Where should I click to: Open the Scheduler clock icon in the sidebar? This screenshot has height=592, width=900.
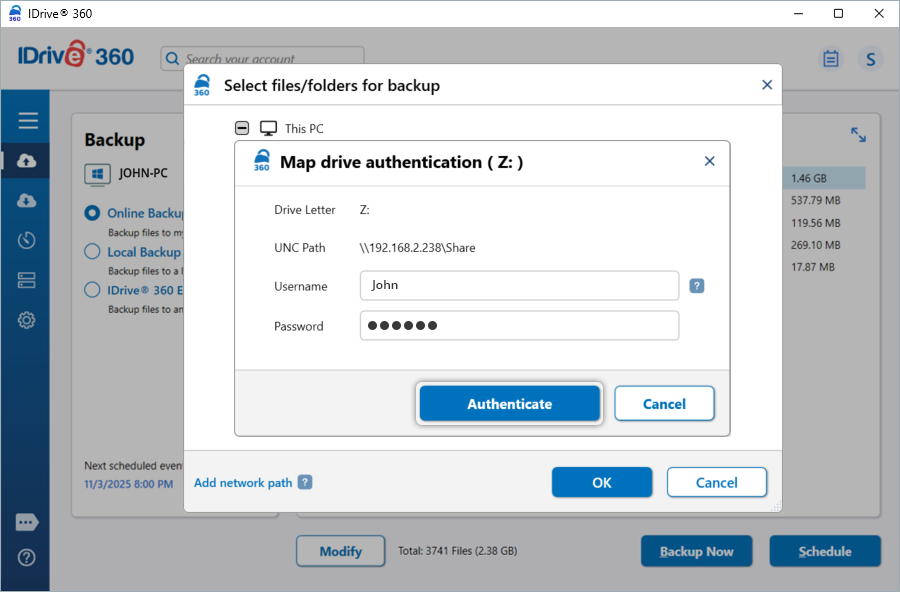27,240
